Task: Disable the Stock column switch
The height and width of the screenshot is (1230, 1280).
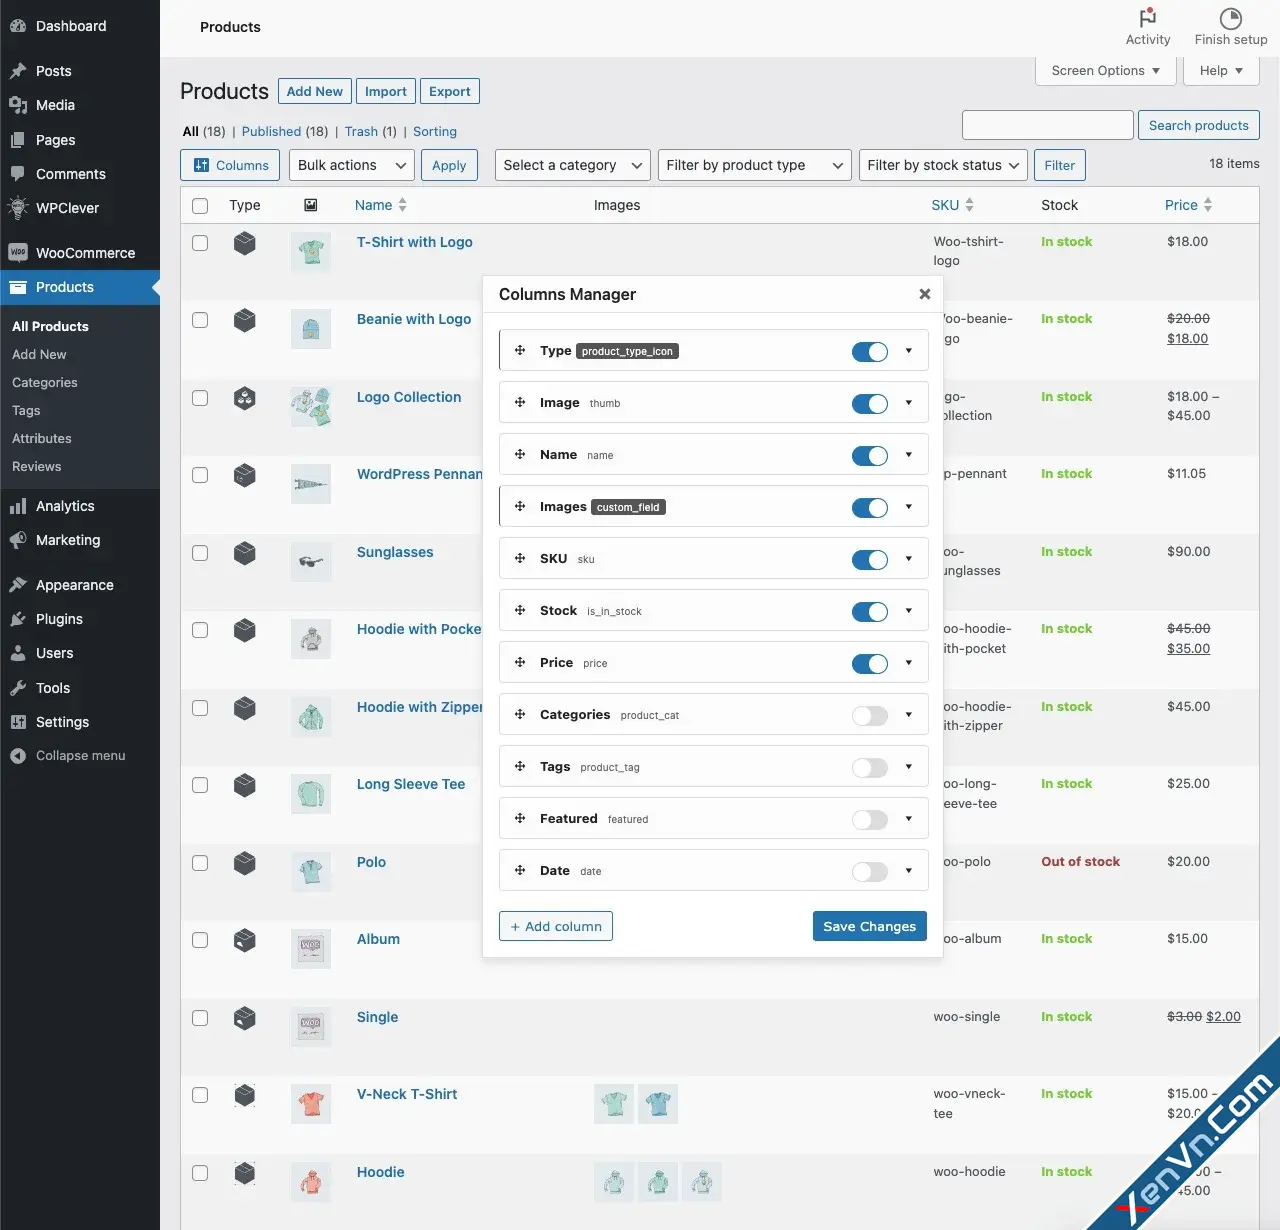Action: [x=870, y=612]
